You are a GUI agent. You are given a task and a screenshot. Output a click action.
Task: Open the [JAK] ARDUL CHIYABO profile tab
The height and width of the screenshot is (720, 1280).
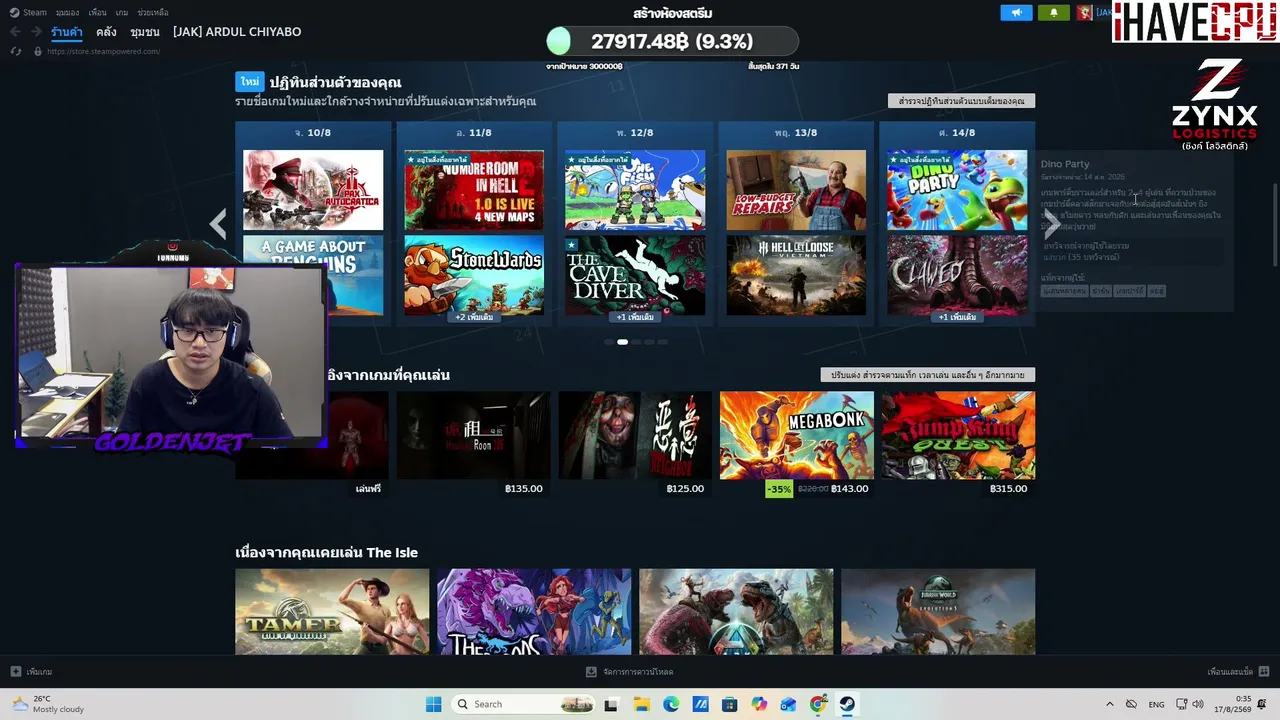pos(237,32)
